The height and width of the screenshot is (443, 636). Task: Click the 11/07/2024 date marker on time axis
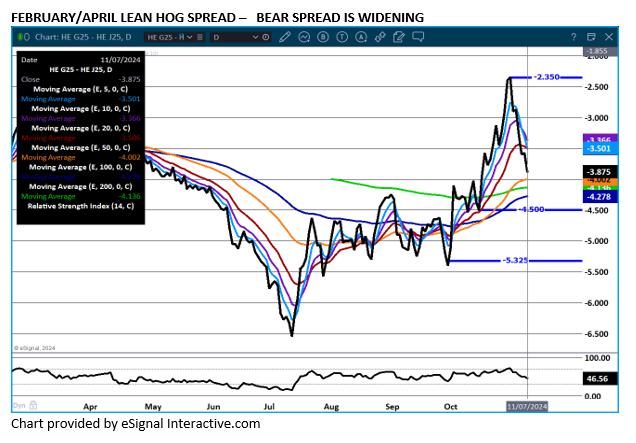click(x=526, y=407)
